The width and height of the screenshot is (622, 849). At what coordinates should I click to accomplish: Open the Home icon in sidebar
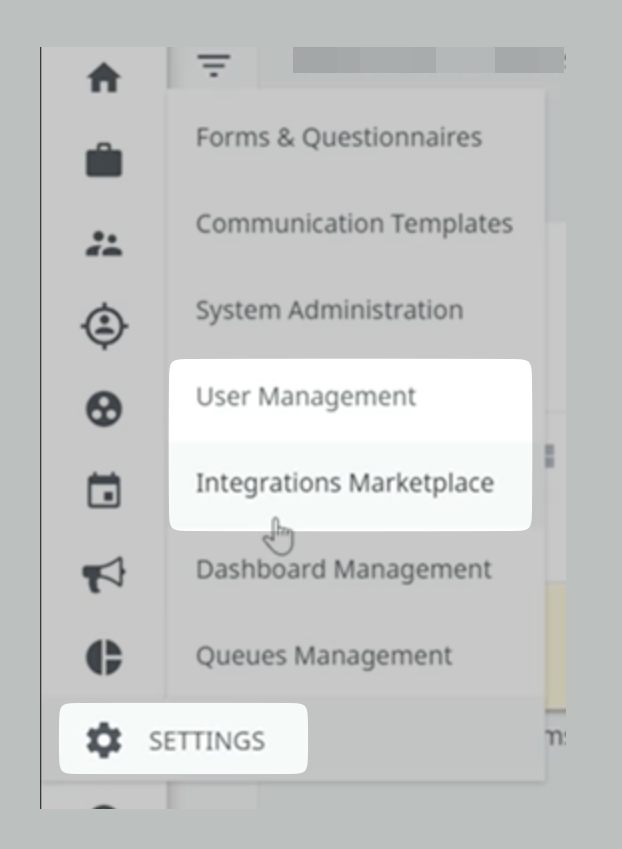pyautogui.click(x=104, y=78)
